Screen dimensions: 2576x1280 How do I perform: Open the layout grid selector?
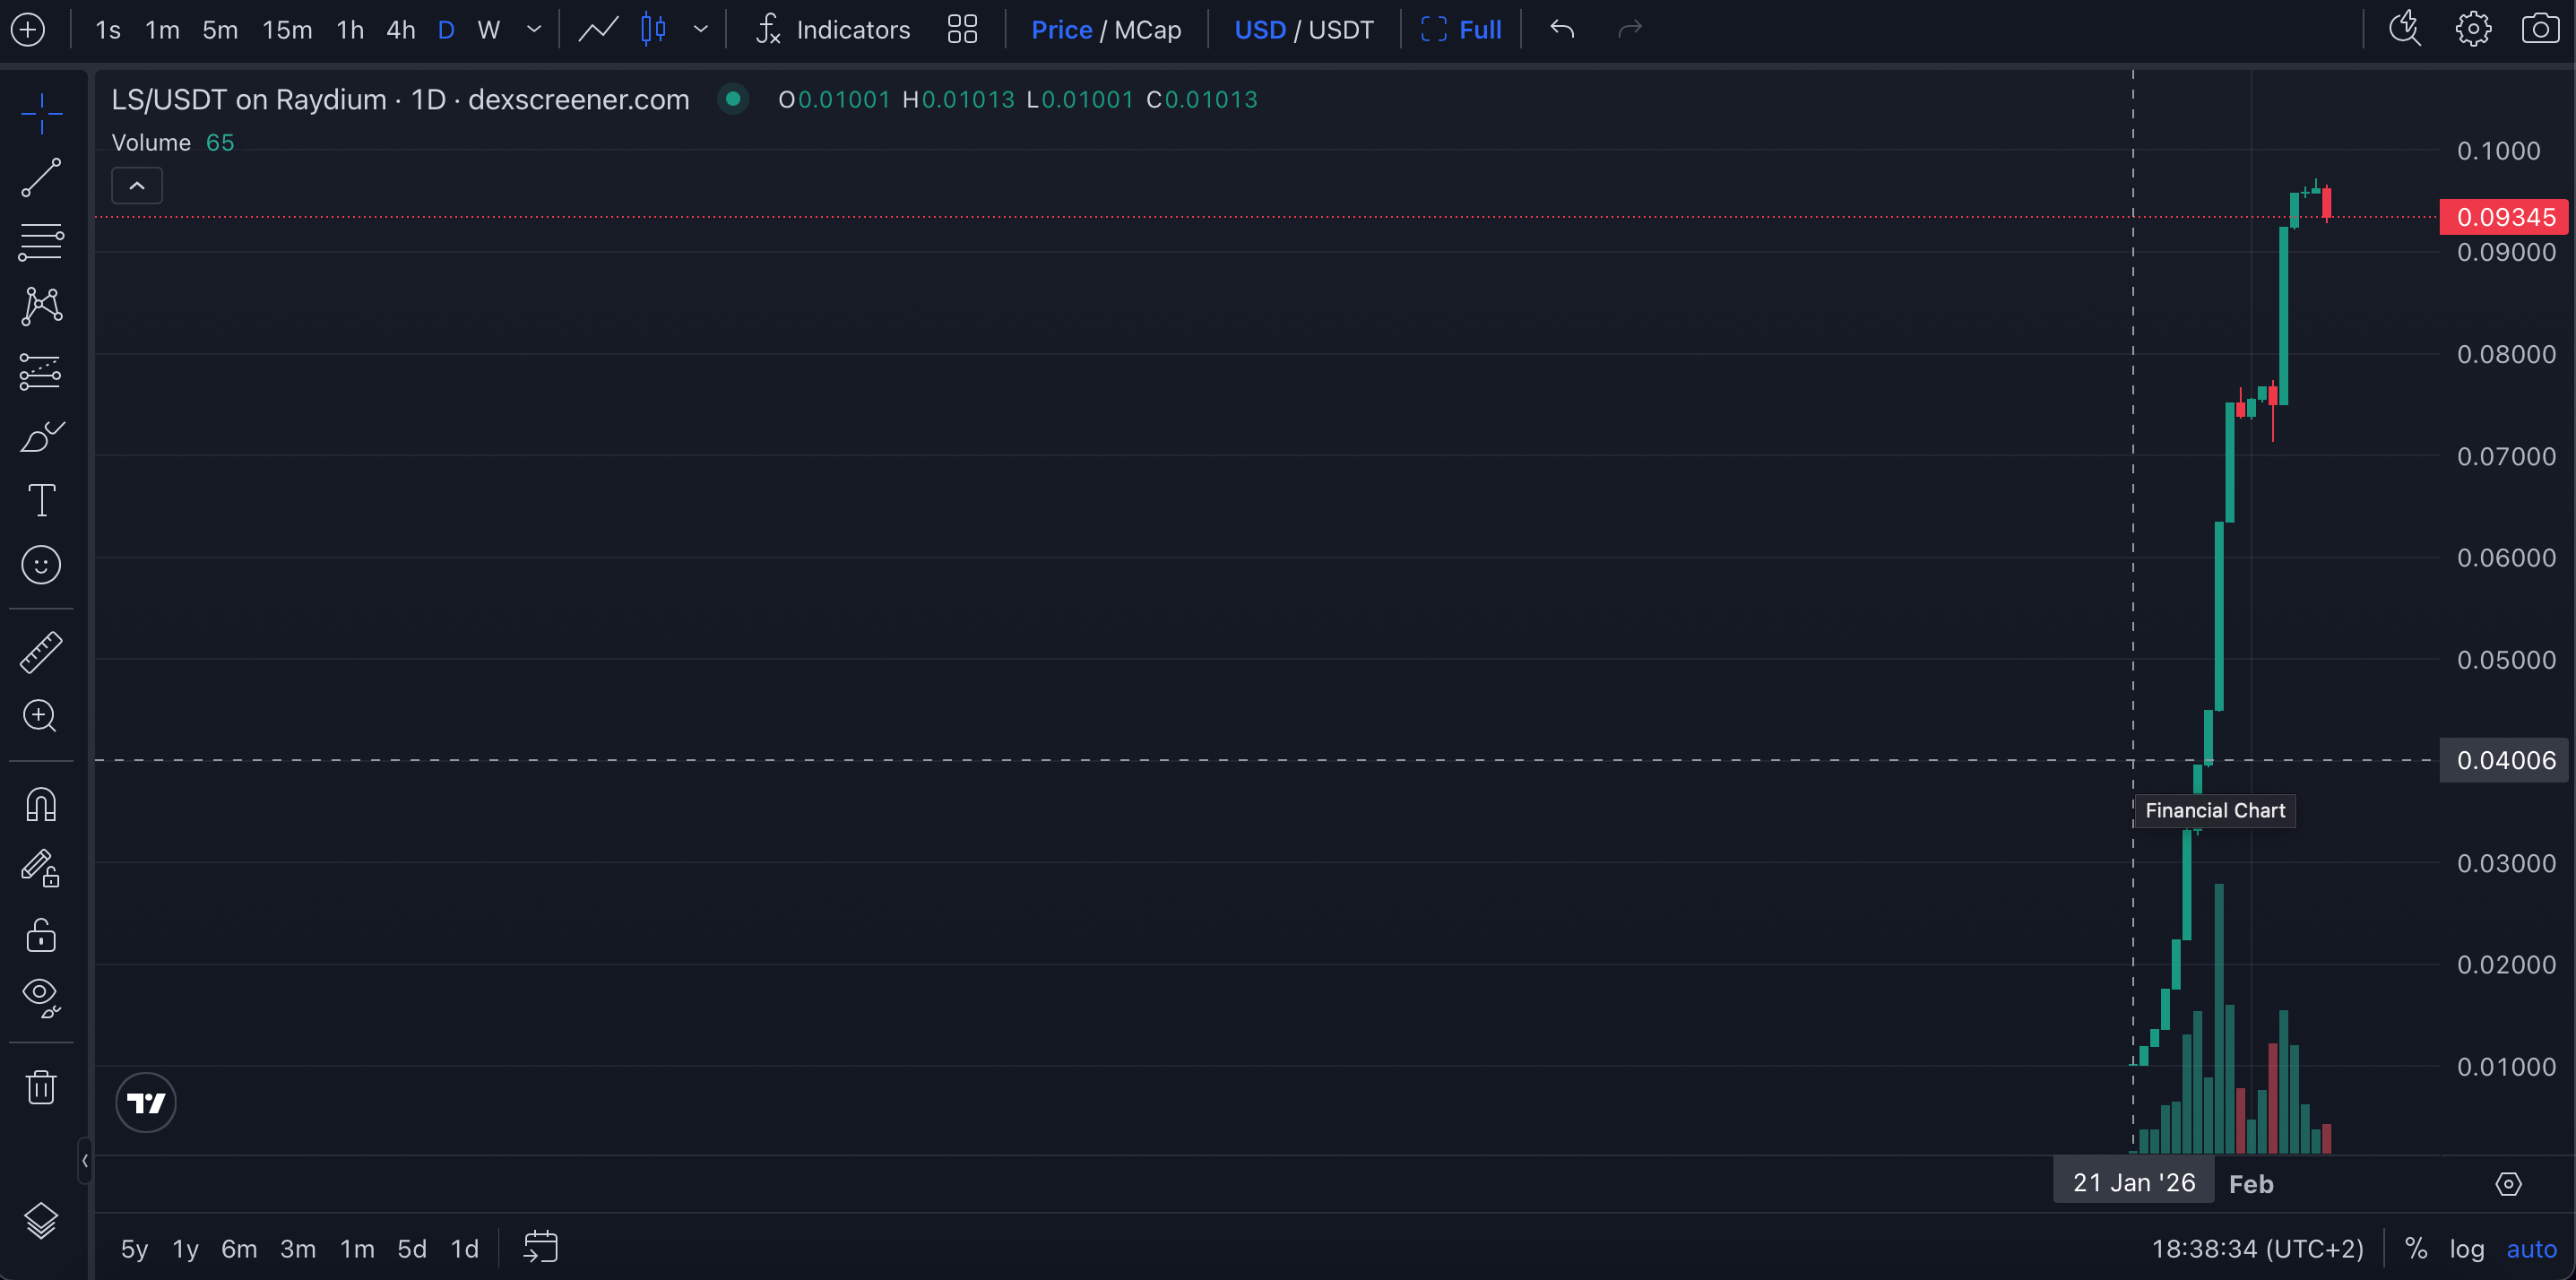pos(962,29)
